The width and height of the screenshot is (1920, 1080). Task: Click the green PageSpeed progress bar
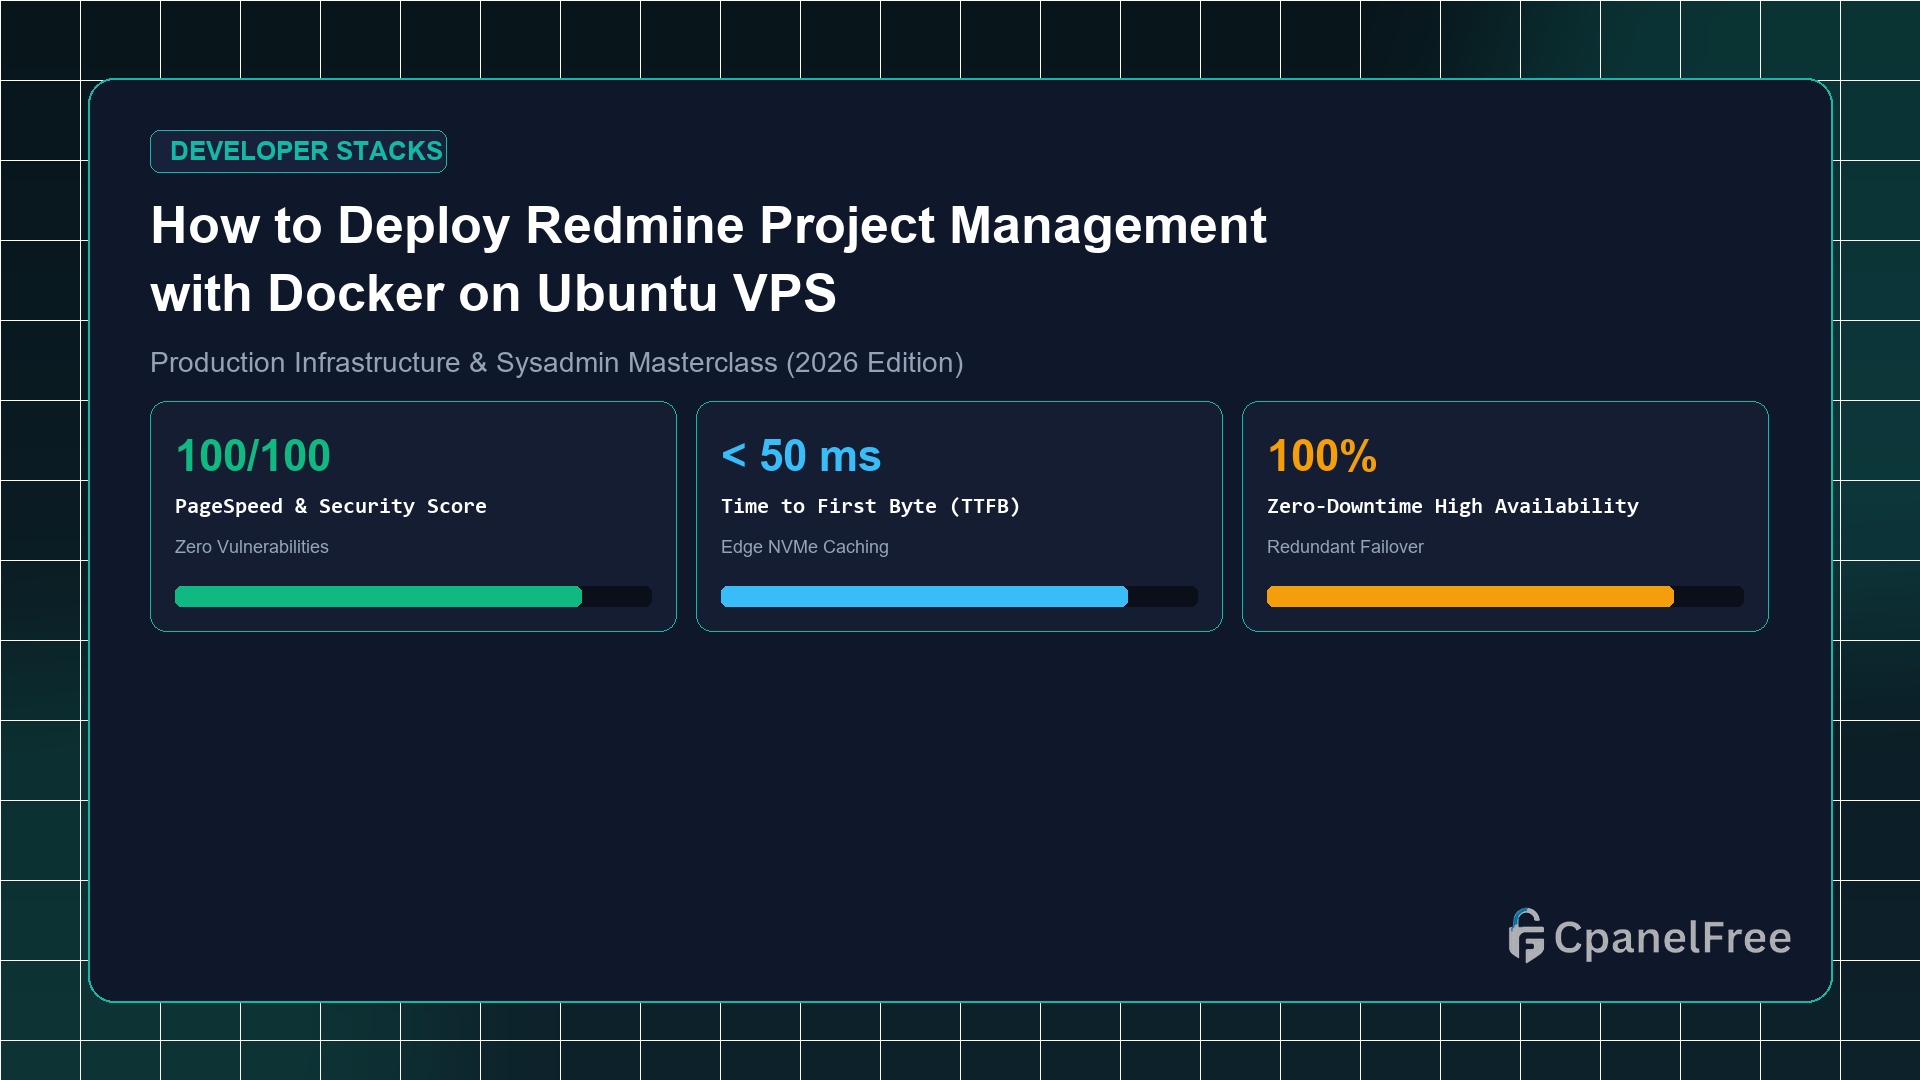coord(413,597)
